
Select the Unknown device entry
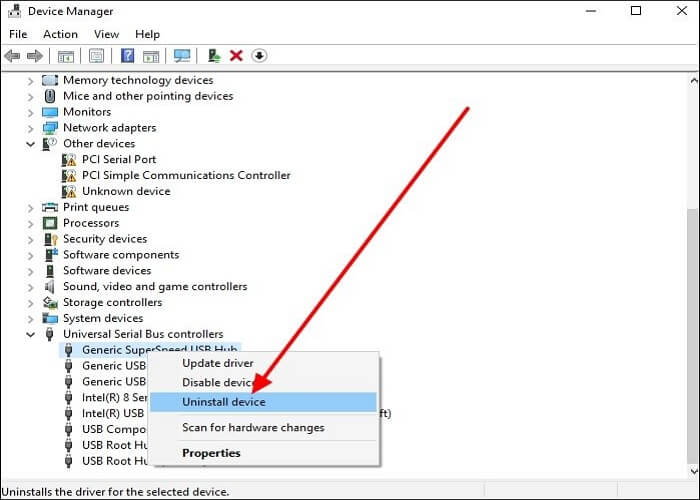point(126,192)
